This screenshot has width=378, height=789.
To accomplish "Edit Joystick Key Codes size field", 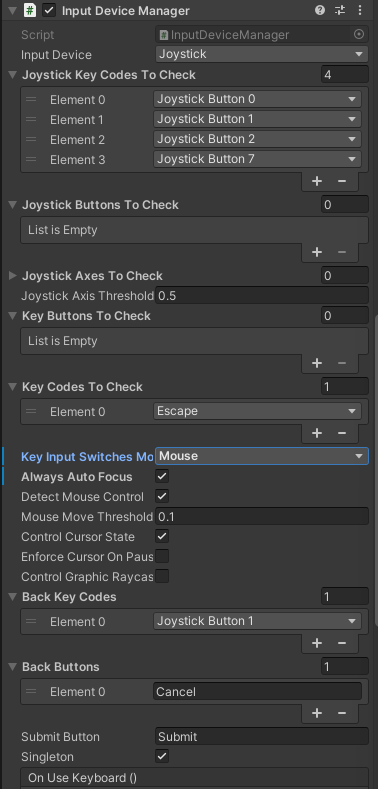I will point(345,75).
